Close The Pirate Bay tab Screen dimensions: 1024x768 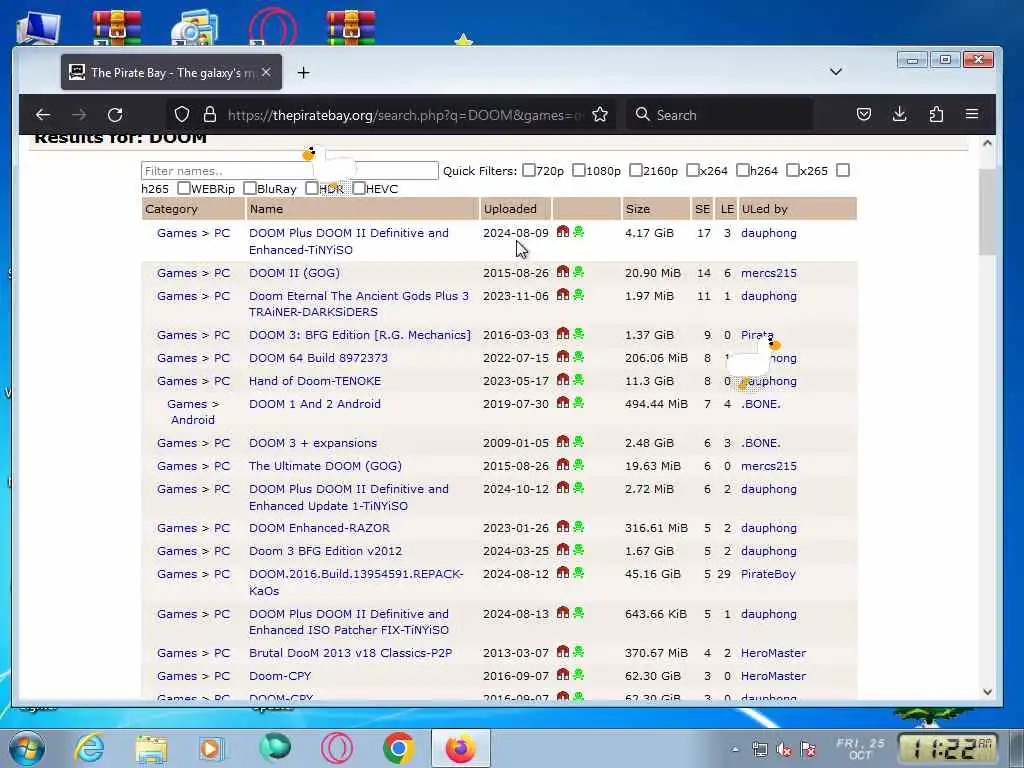(x=266, y=72)
